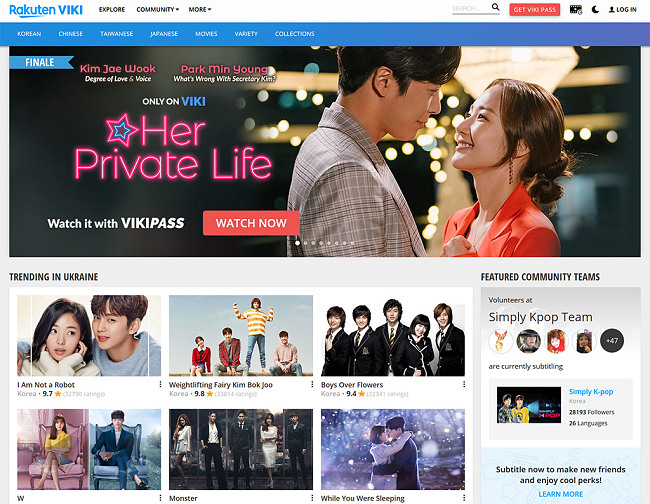Open the Movies category tab
This screenshot has height=504, width=650.
point(206,34)
